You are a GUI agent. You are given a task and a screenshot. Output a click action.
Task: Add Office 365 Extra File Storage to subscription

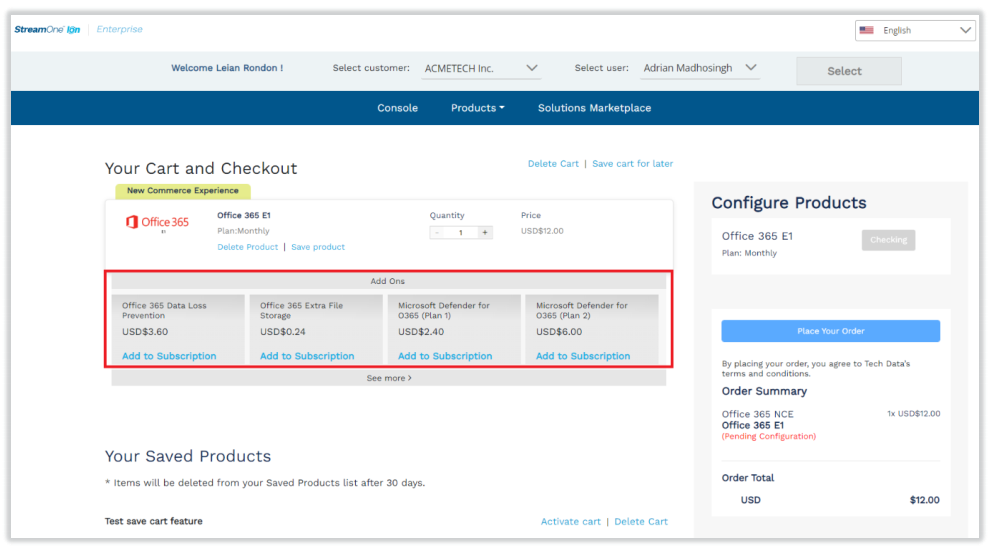point(307,356)
